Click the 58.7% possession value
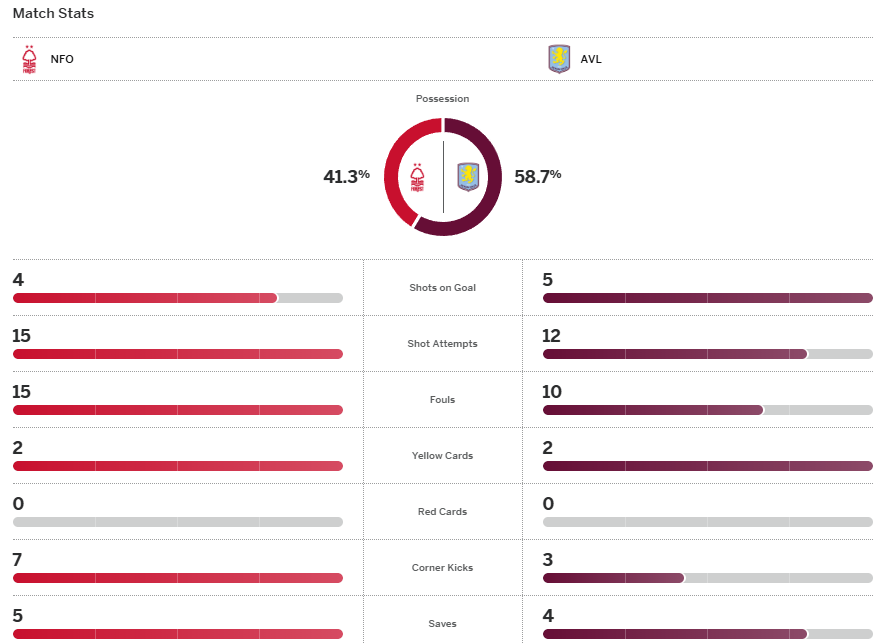 pyautogui.click(x=537, y=177)
